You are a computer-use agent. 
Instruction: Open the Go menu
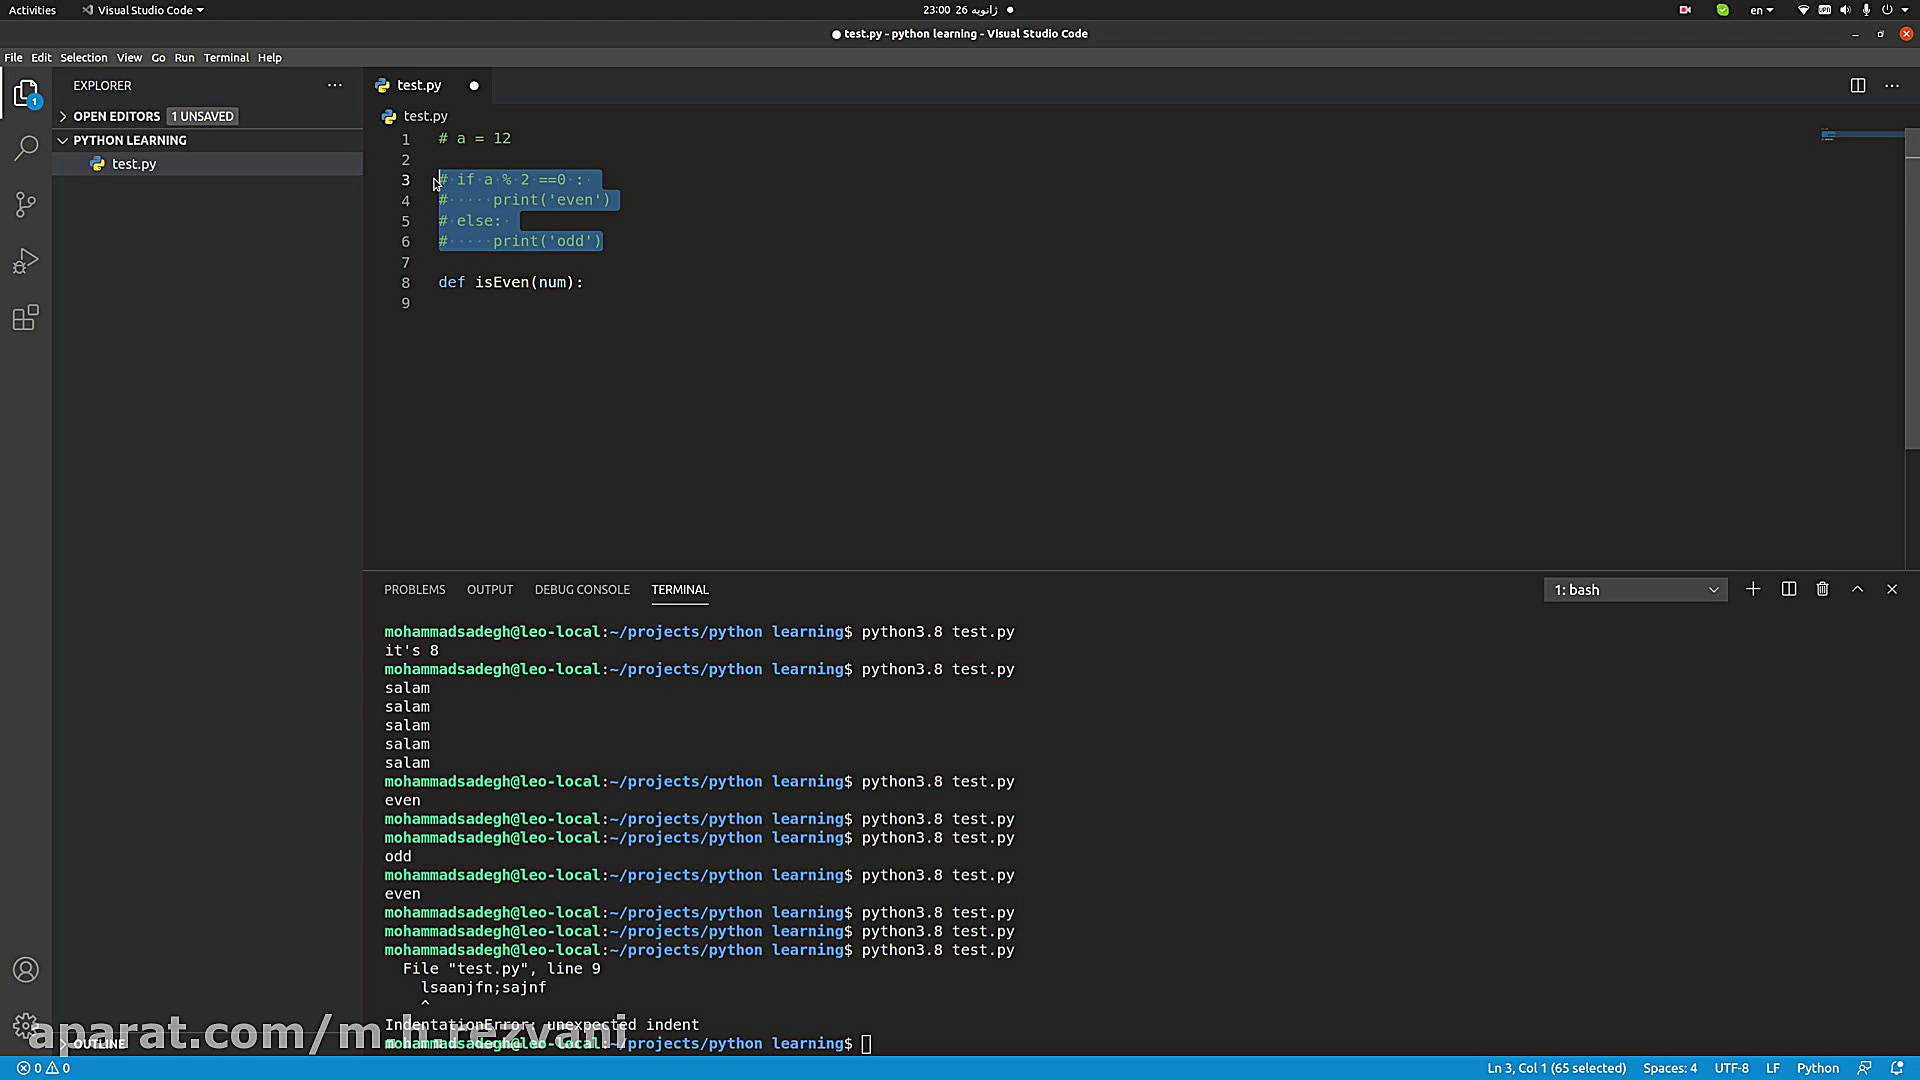click(158, 57)
